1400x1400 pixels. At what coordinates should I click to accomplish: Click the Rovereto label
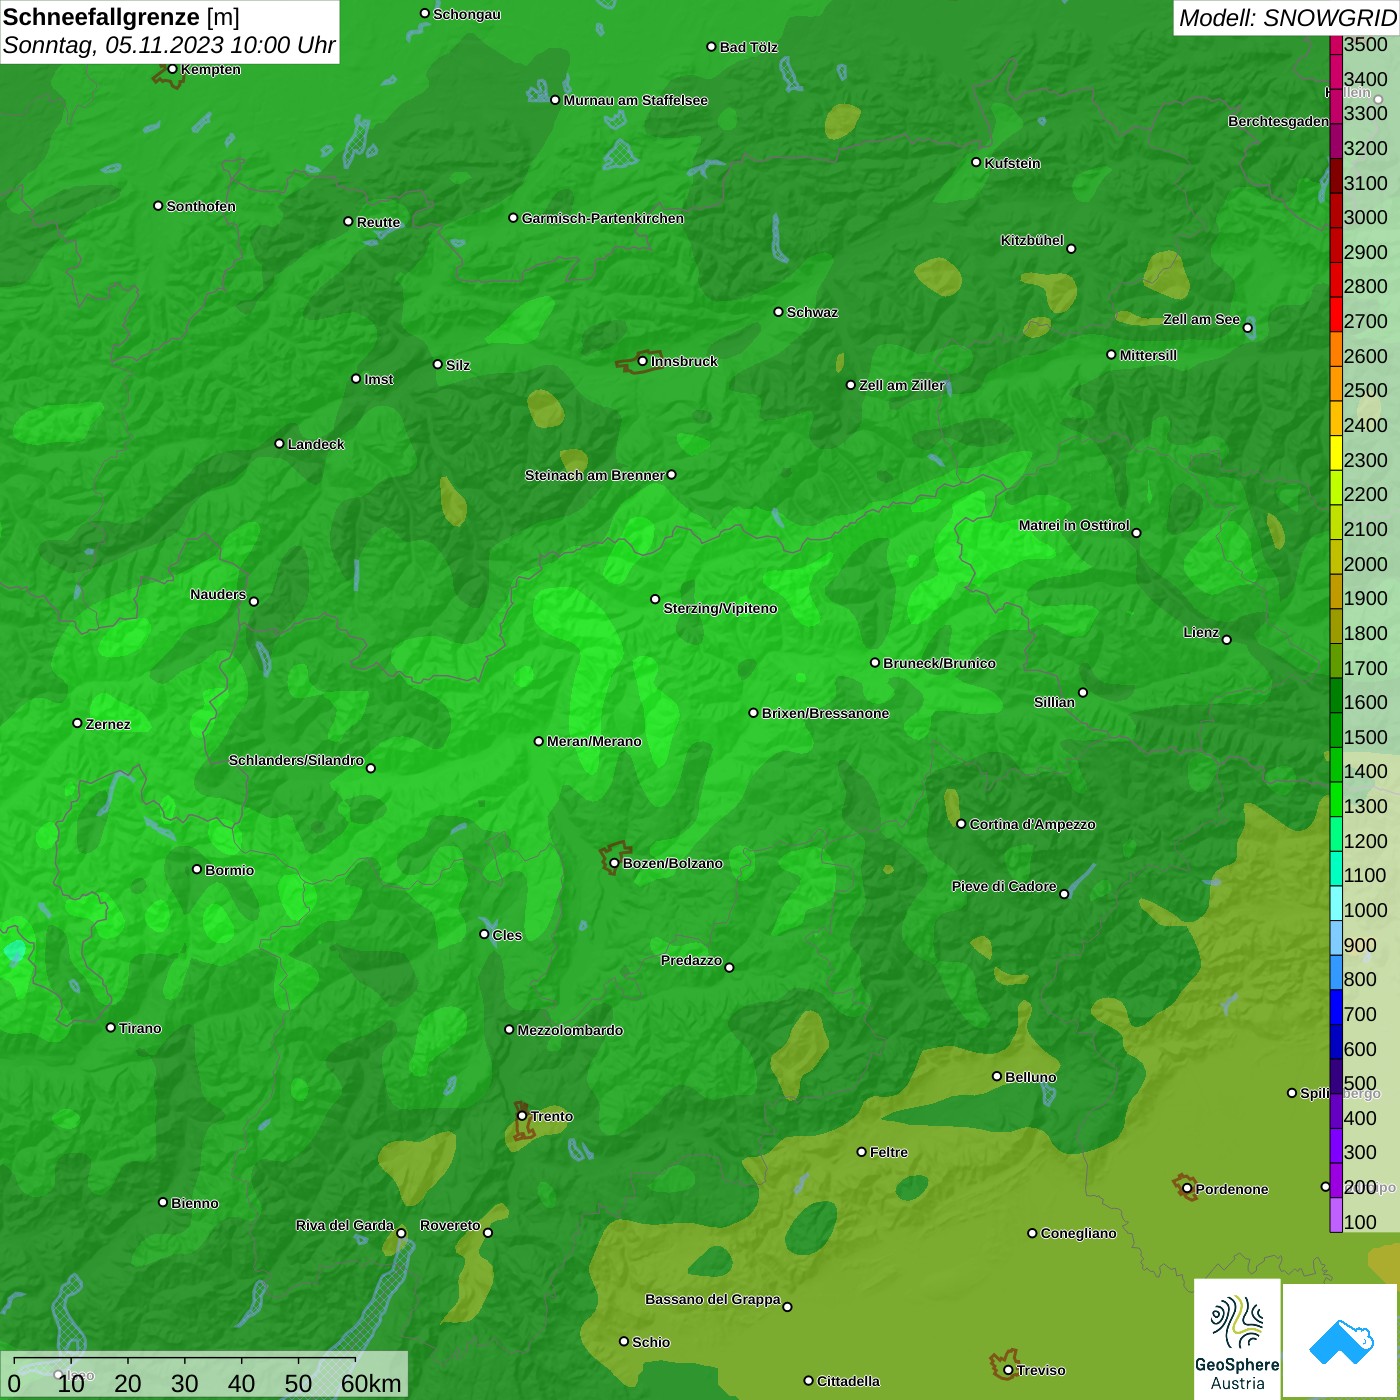tap(450, 1225)
